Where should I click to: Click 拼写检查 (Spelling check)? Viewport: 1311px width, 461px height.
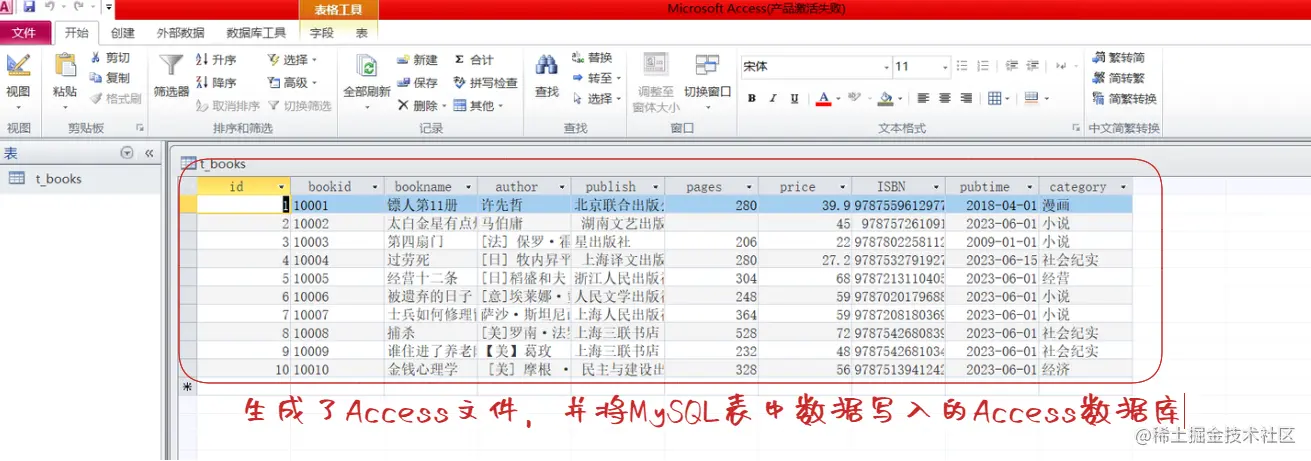tap(485, 83)
